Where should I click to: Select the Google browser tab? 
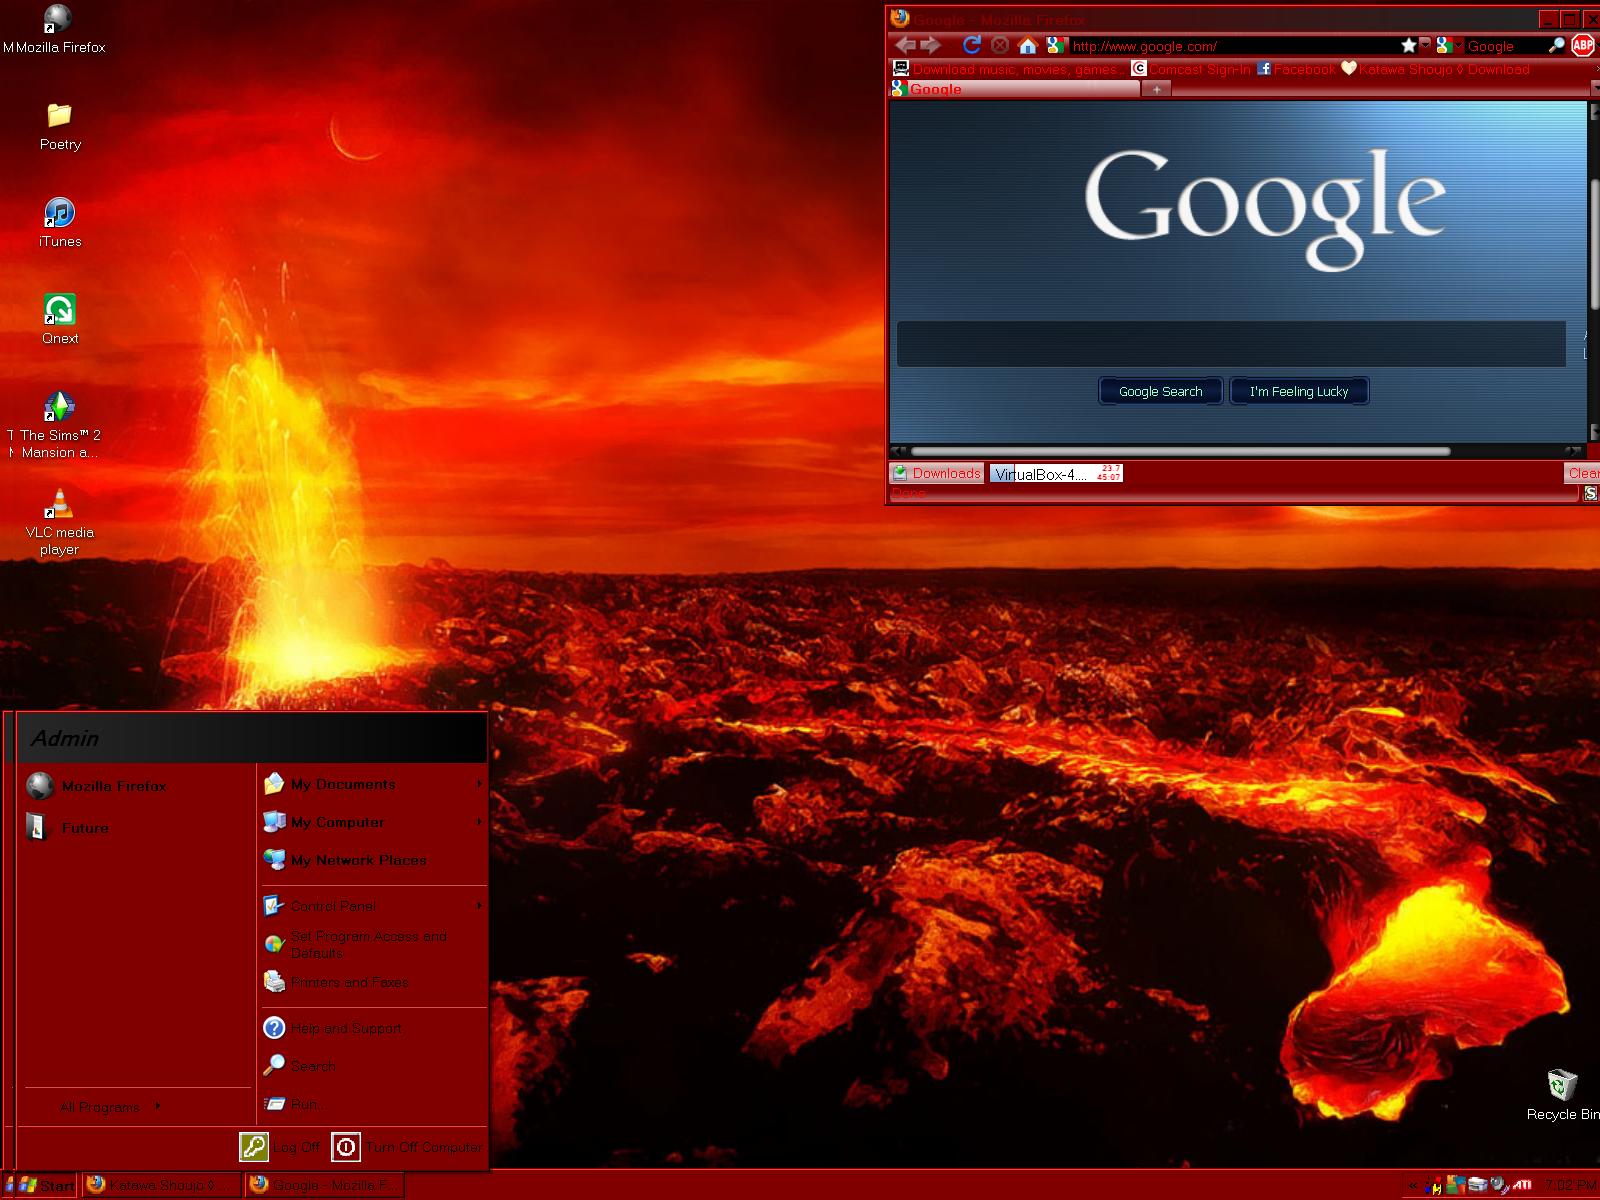[960, 89]
